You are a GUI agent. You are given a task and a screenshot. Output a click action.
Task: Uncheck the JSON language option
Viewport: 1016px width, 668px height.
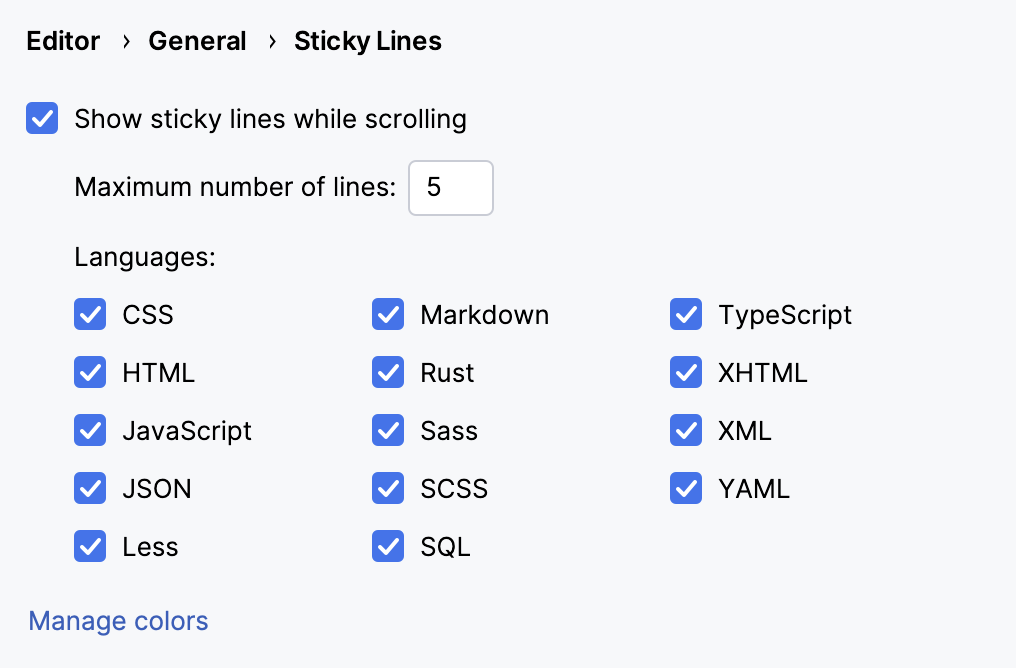[x=90, y=489]
